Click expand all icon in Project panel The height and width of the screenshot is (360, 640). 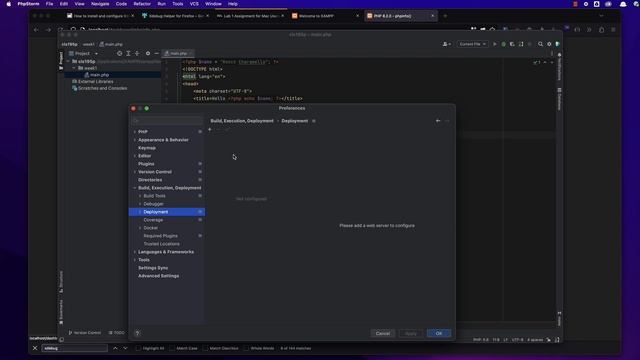click(128, 53)
